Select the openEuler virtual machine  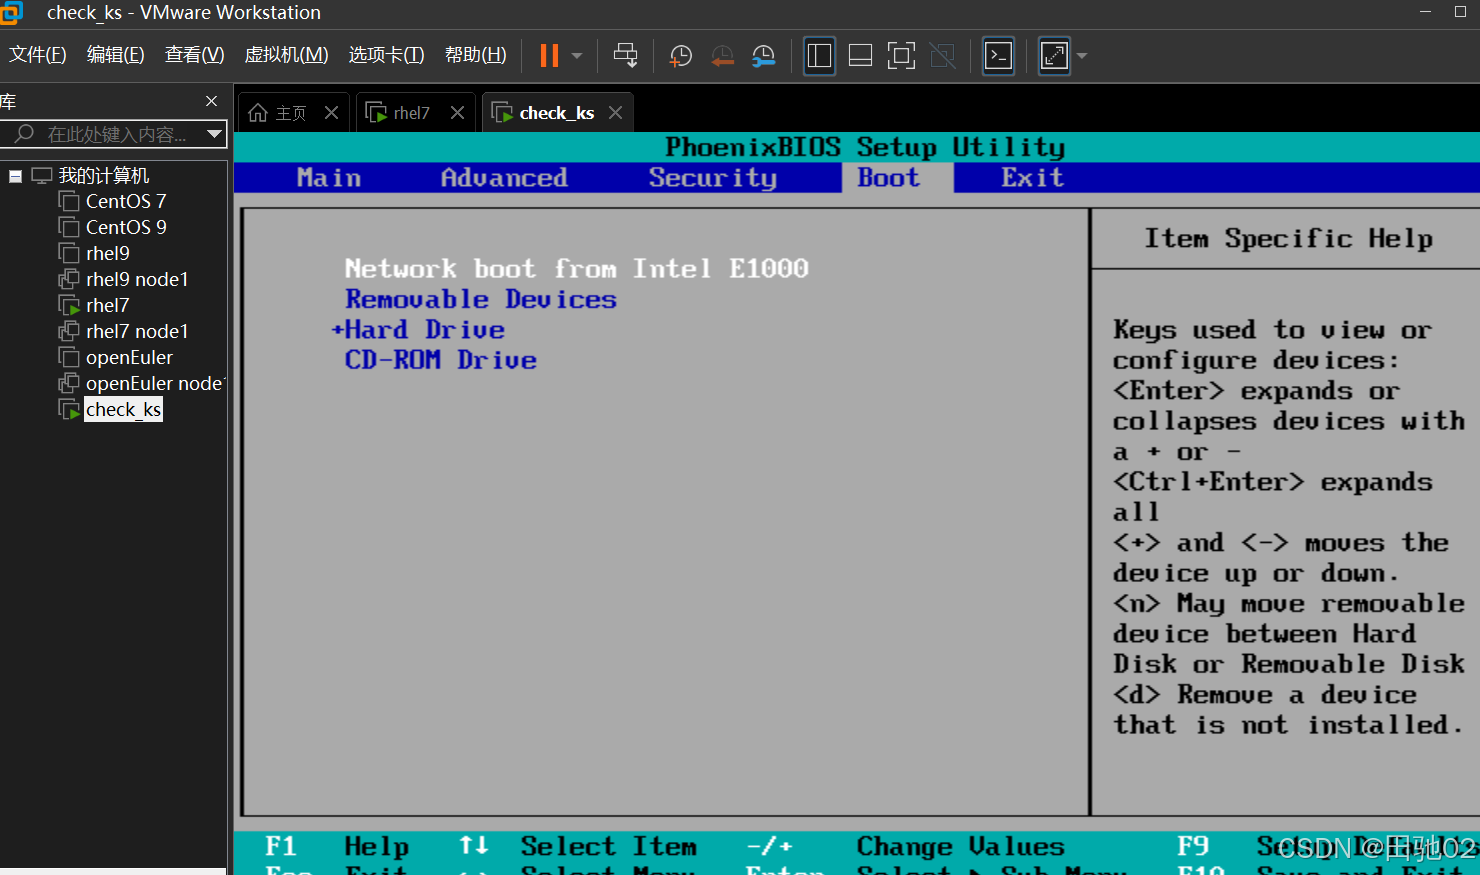pos(129,357)
